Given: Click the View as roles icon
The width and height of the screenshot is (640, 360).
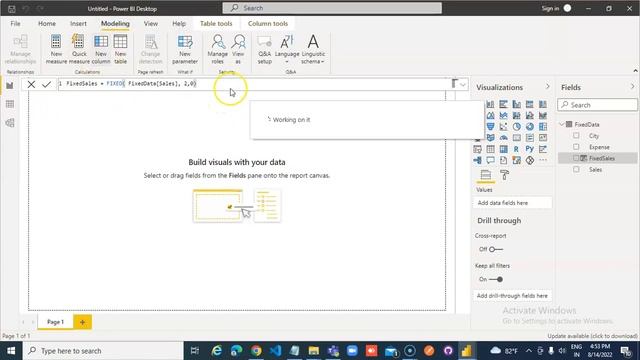Looking at the screenshot, I should tap(238, 49).
